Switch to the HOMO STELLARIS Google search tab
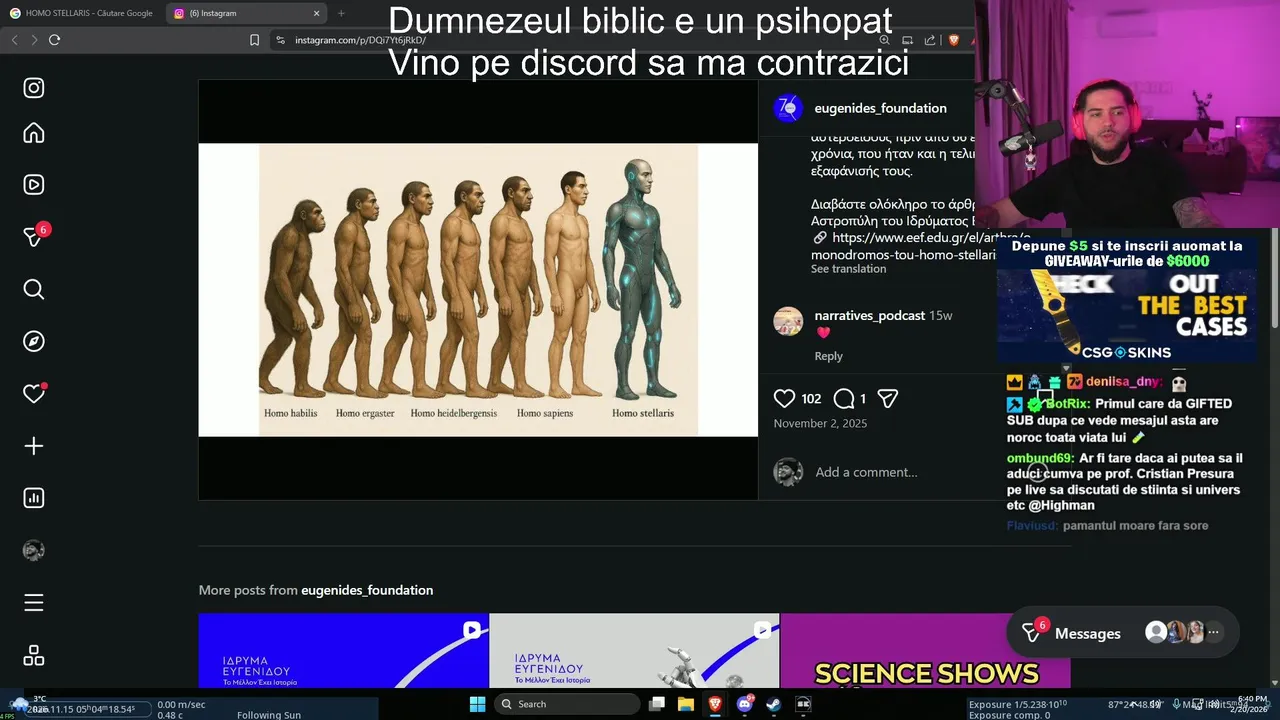The image size is (1280, 720). pyautogui.click(x=82, y=13)
